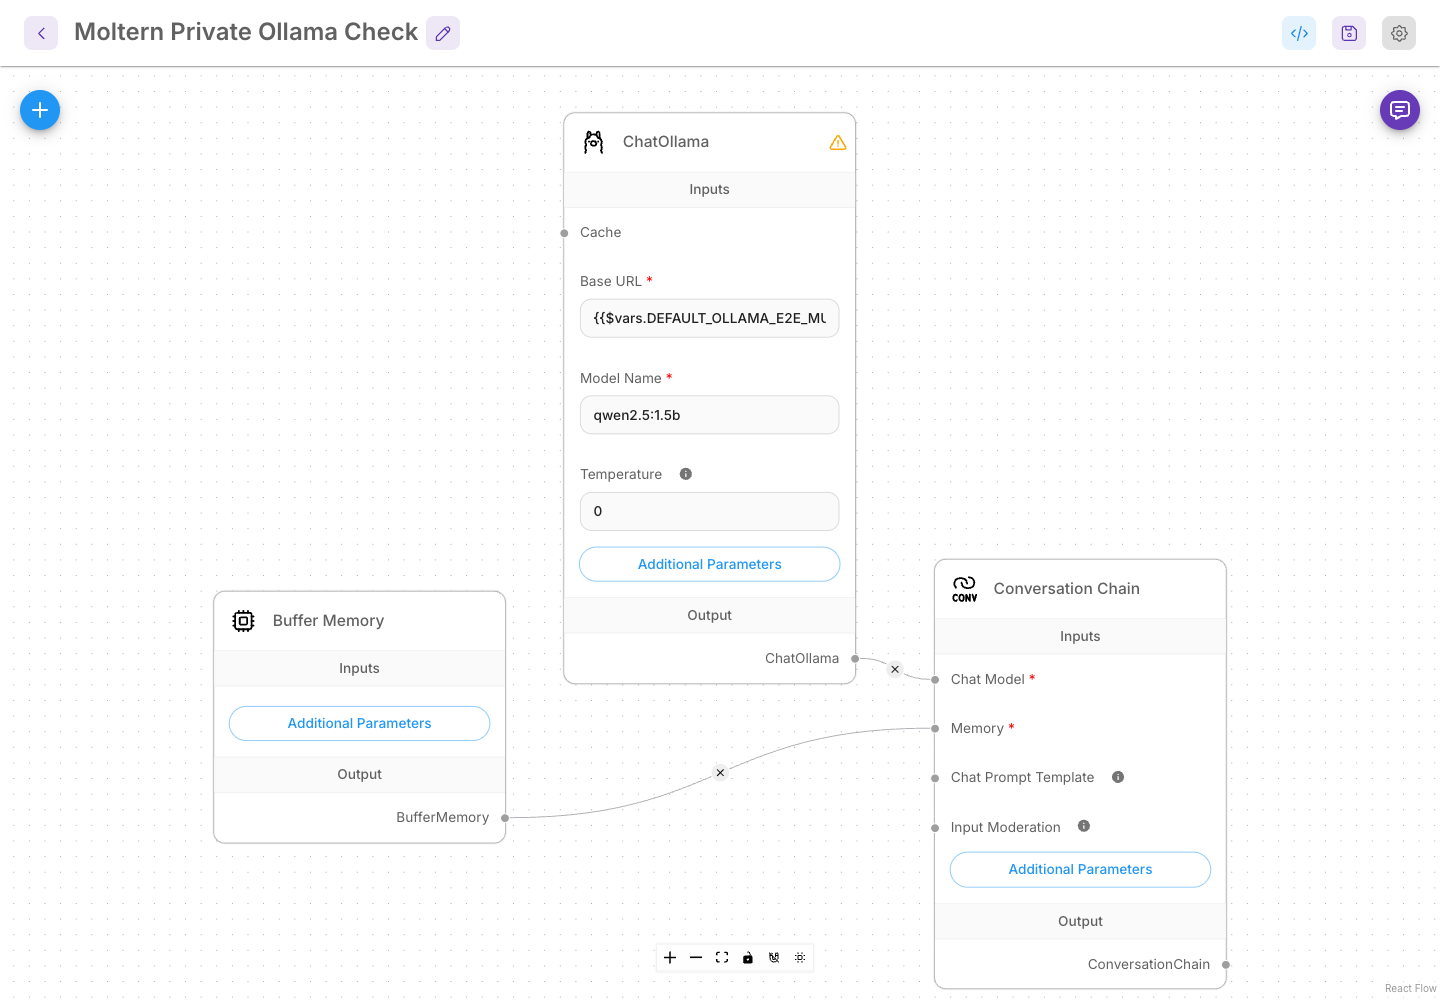Click the Temperature input field
Screen dimensions: 1440x1000
coord(710,511)
